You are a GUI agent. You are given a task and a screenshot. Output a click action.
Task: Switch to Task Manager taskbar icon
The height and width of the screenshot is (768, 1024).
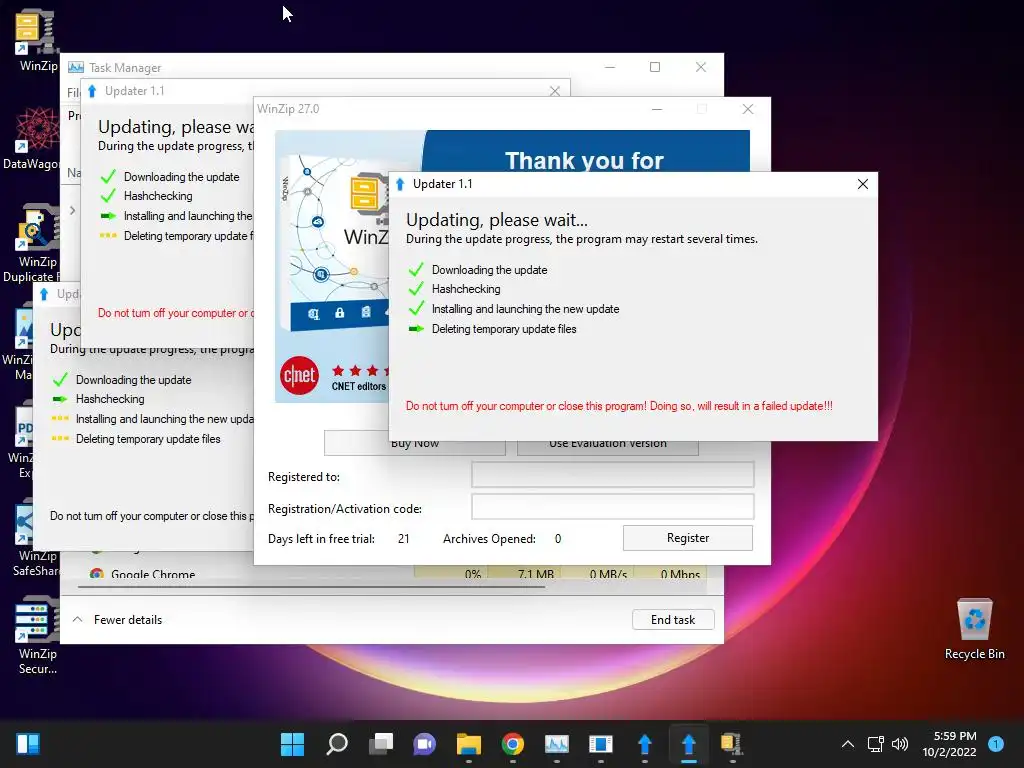(556, 744)
